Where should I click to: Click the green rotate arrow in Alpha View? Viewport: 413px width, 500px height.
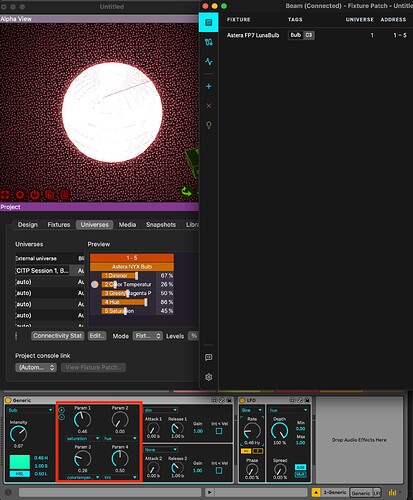tap(186, 191)
